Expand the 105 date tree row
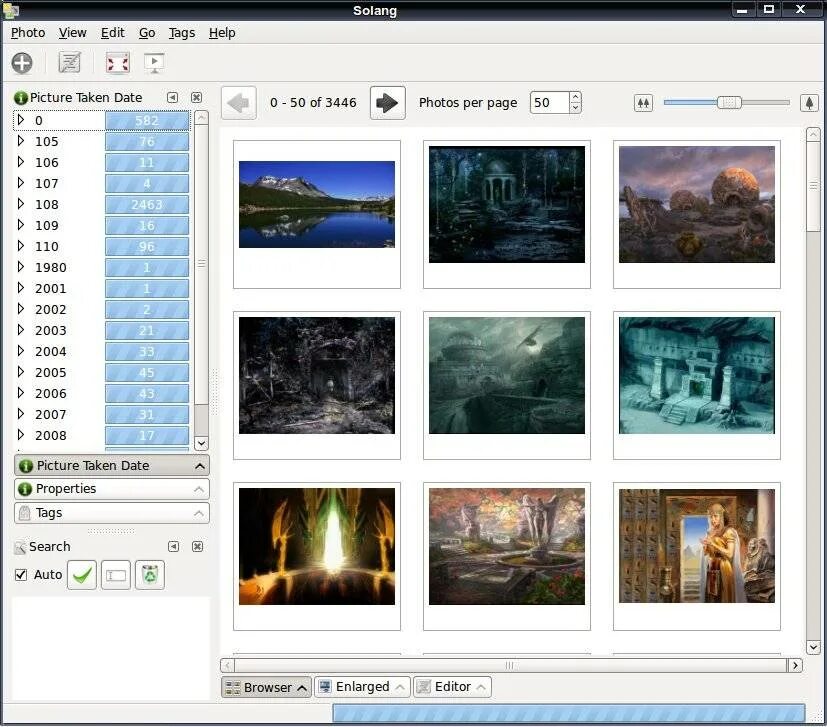This screenshot has width=827, height=727. coord(21,141)
